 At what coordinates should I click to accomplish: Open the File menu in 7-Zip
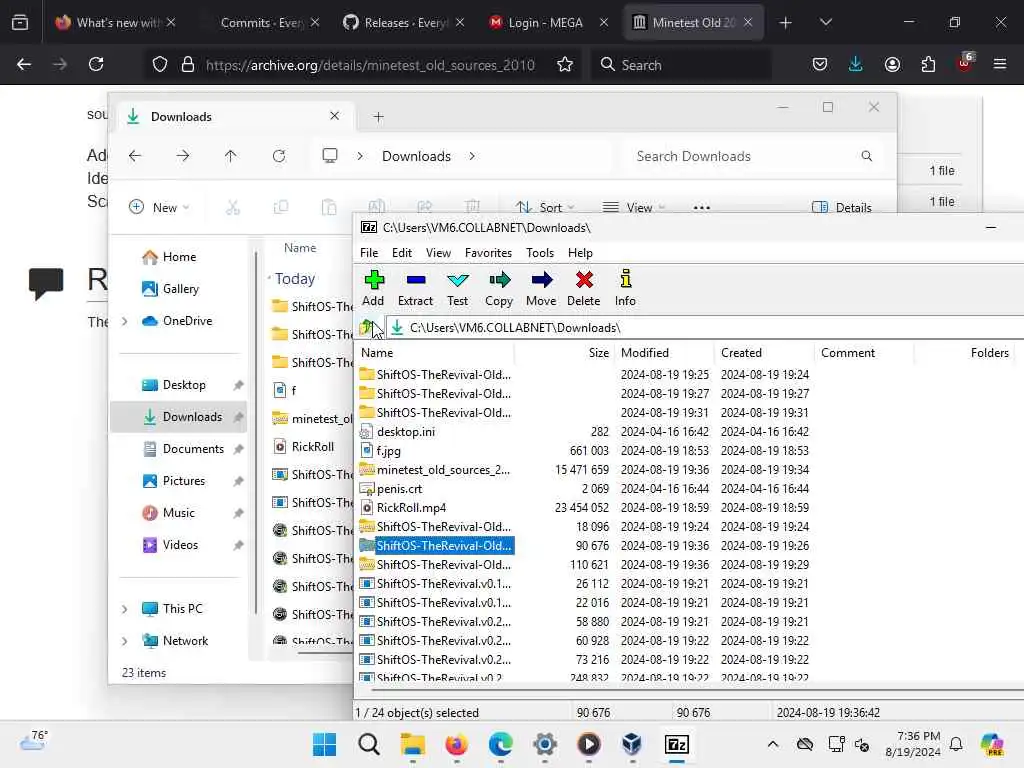click(x=369, y=253)
